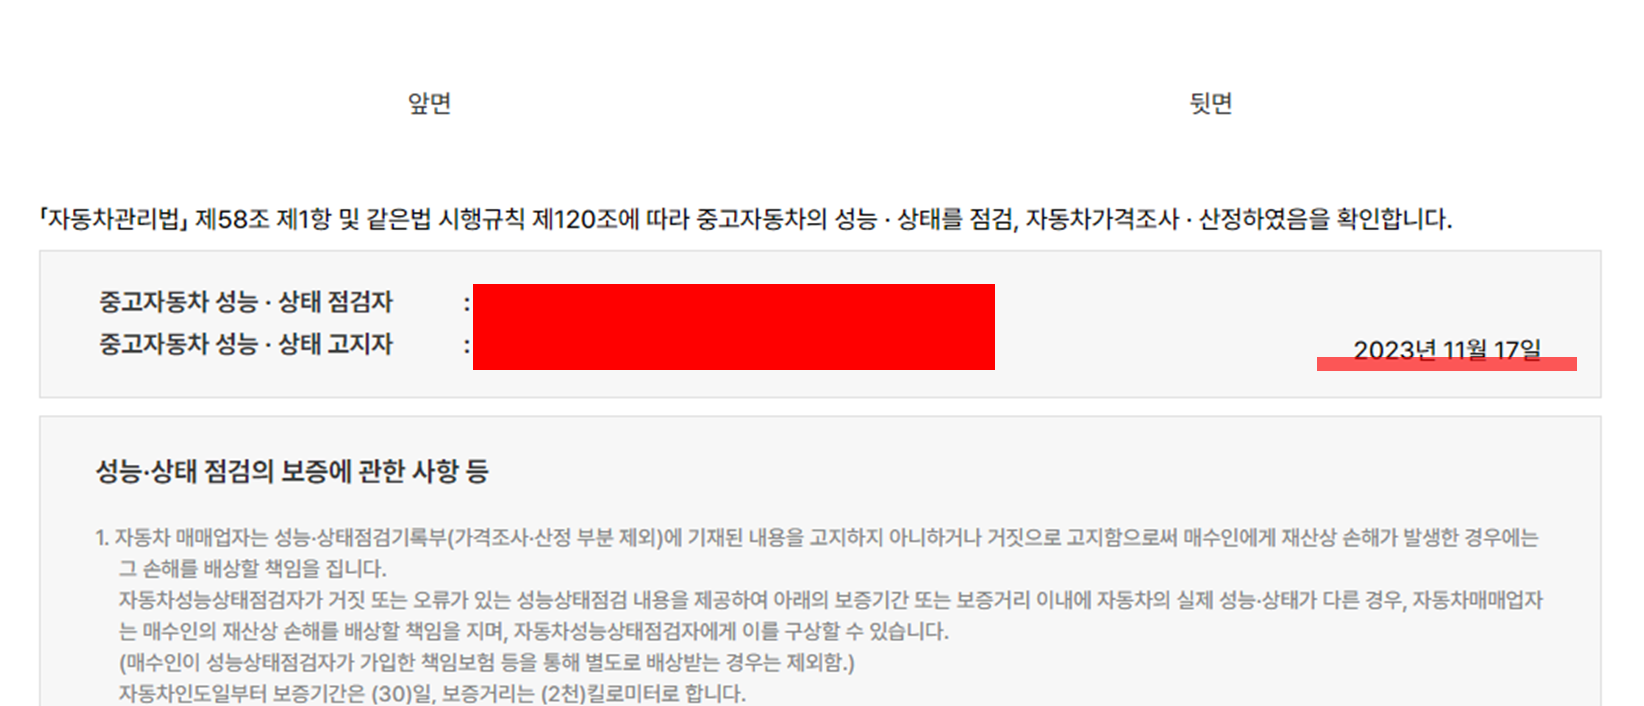
Task: Select the date 2023년 11월 17일
Action: pos(1446,350)
